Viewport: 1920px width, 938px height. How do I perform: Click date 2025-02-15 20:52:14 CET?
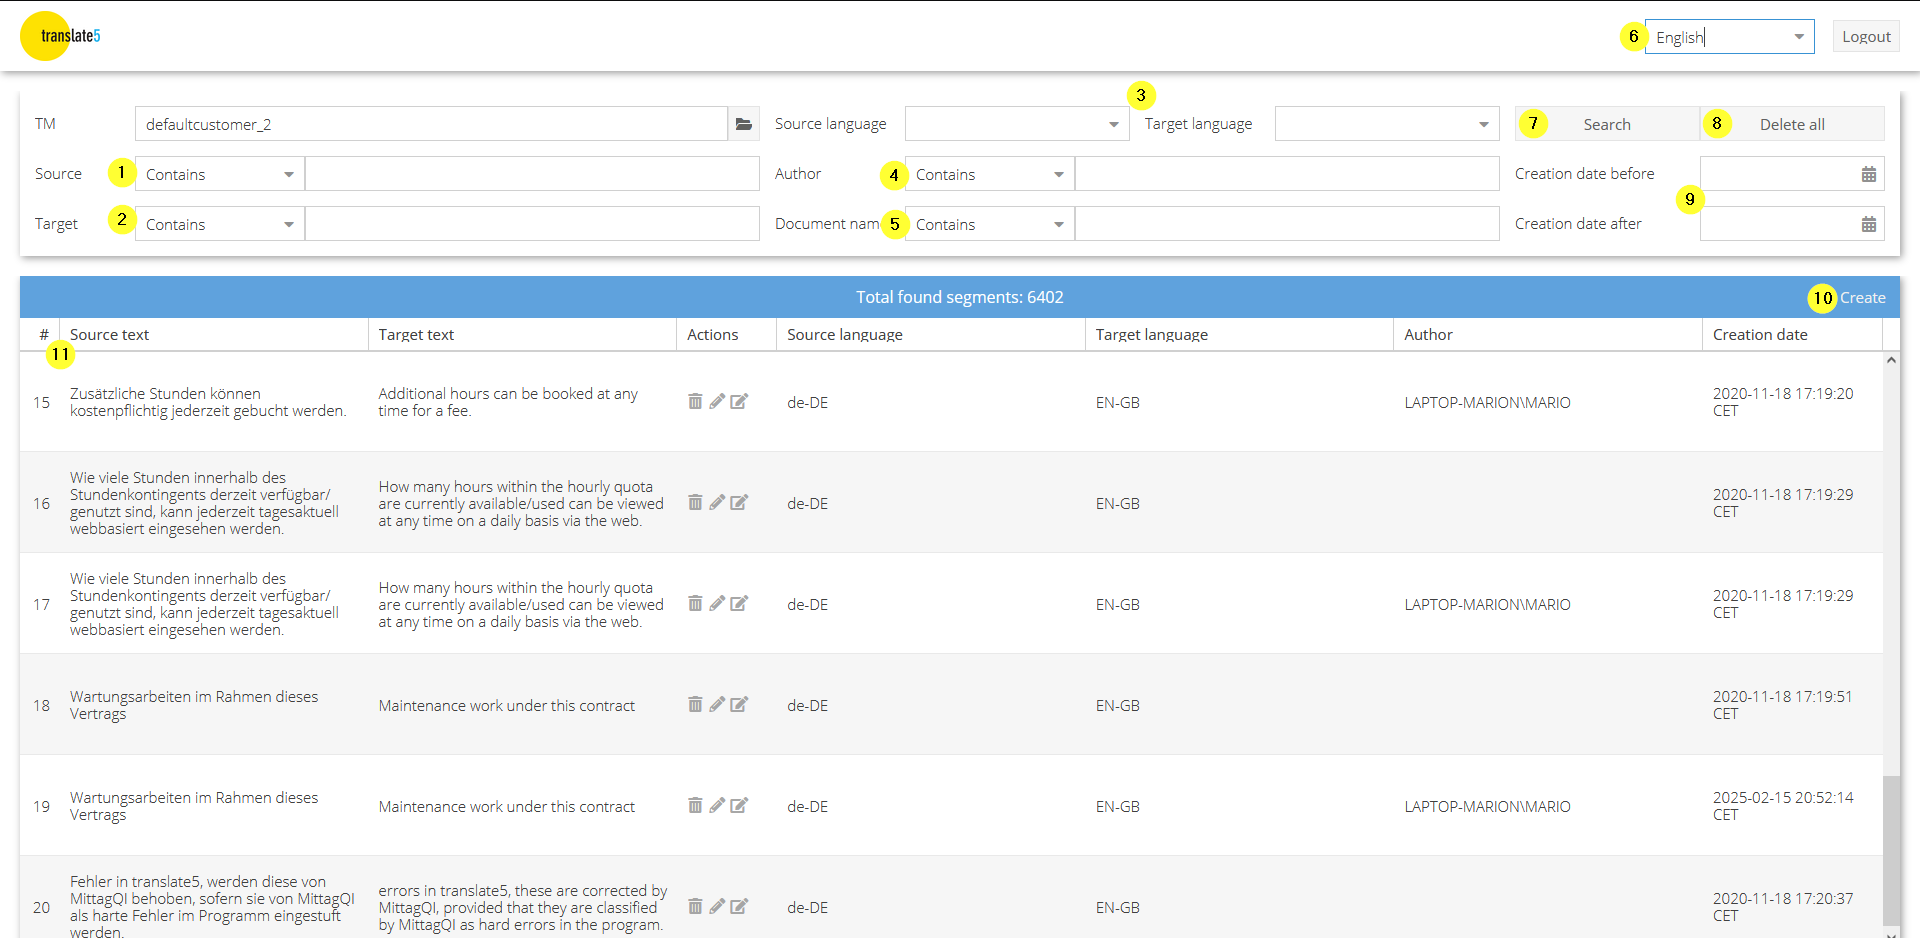[x=1783, y=806]
